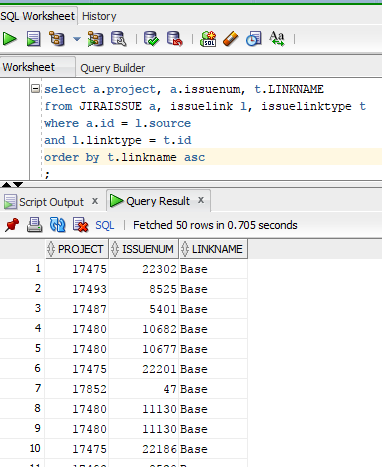
Task: Select the cell with issuenum 22302
Action: tap(144, 269)
